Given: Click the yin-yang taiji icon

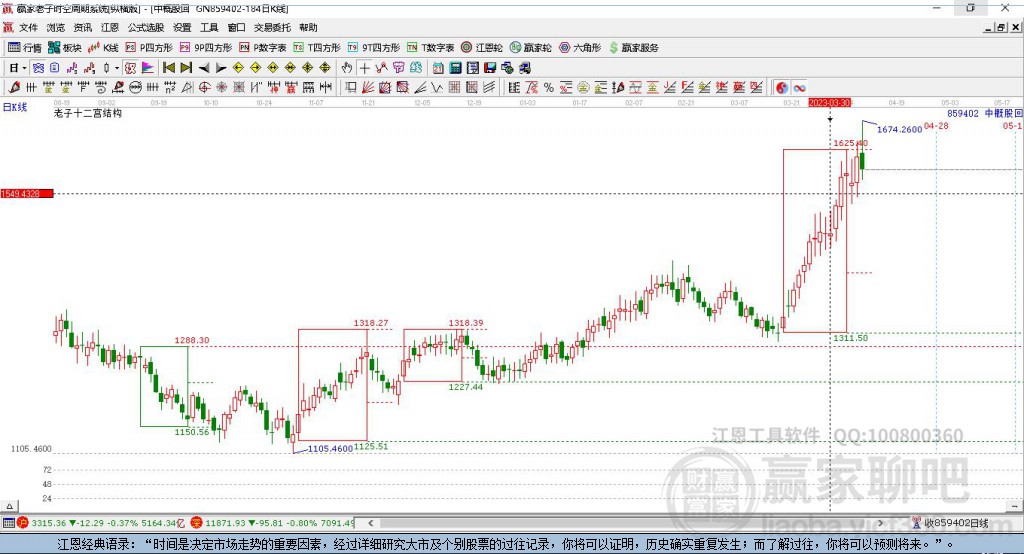Looking at the screenshot, I should (x=782, y=87).
